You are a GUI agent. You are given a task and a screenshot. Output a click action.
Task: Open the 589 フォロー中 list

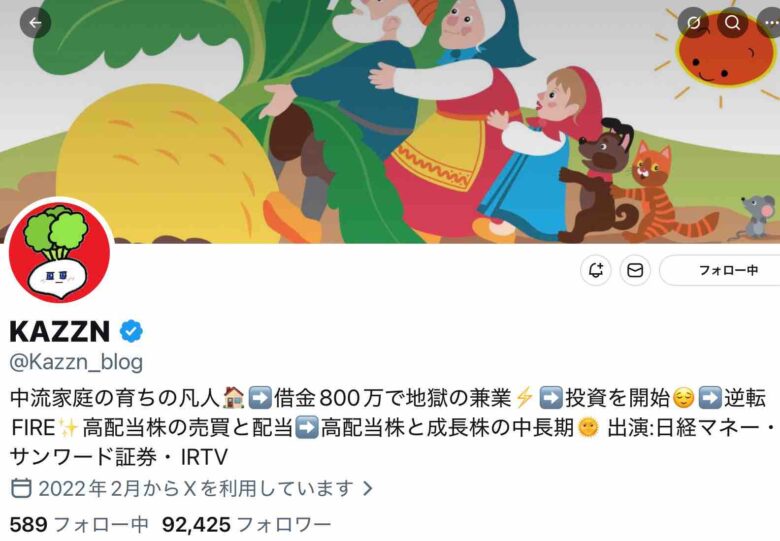[x=79, y=524]
